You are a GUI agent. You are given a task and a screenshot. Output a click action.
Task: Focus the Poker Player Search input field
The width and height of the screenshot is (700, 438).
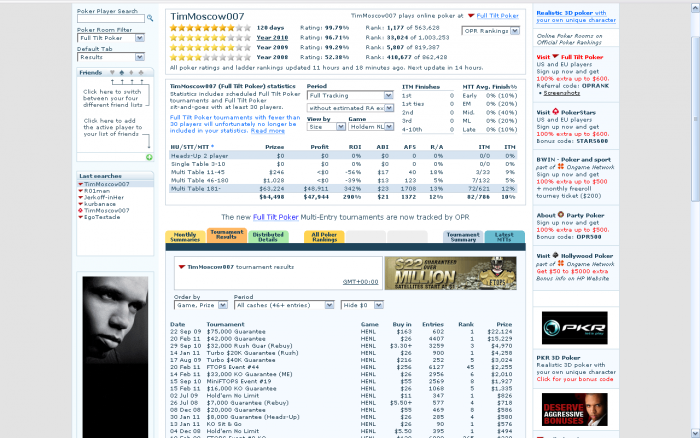tap(111, 18)
